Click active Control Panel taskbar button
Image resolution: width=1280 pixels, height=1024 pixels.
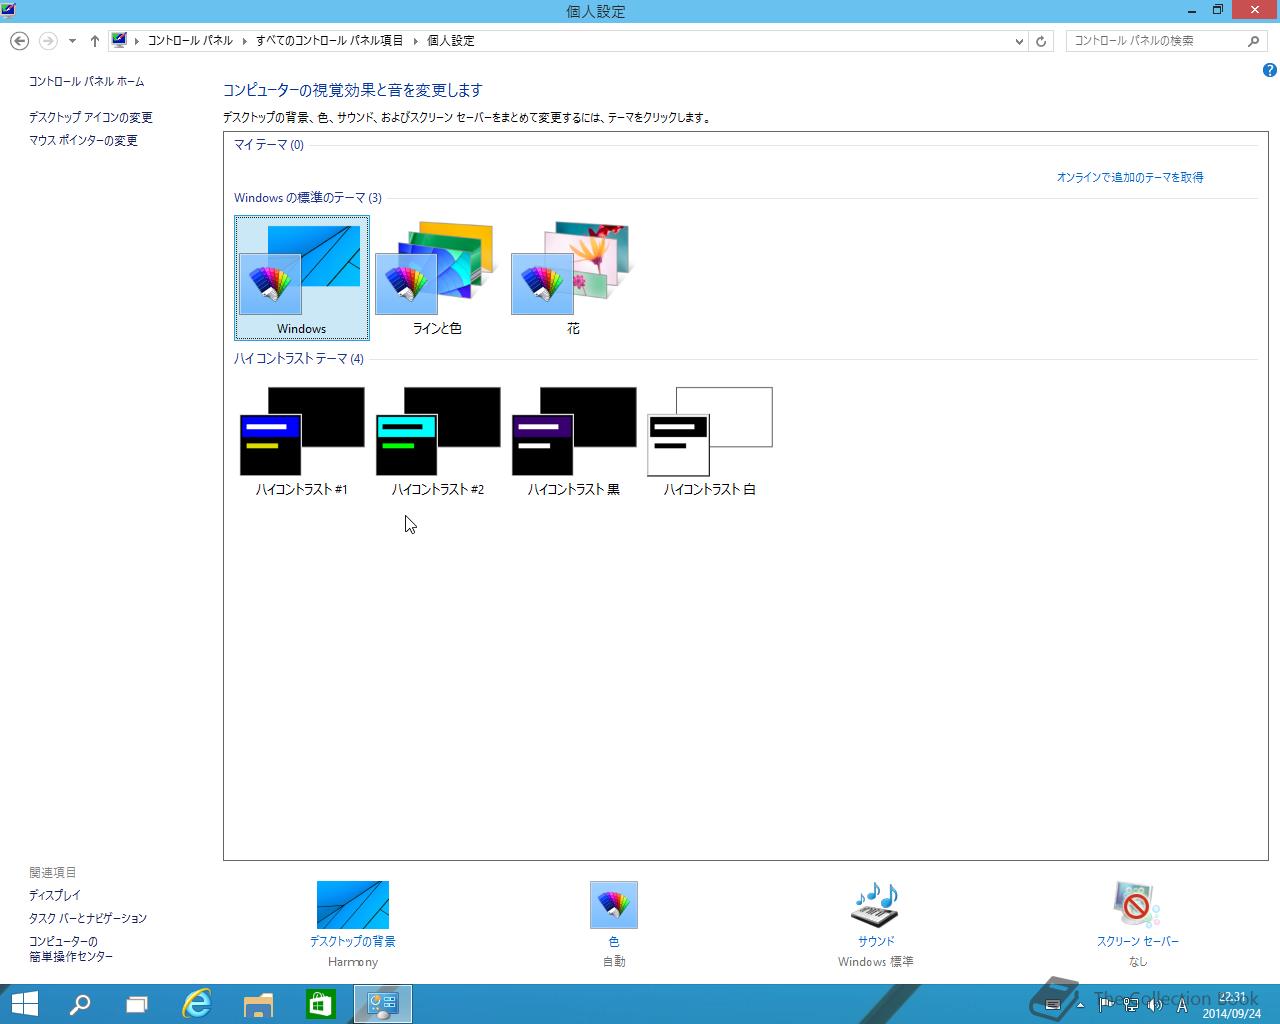(383, 1004)
